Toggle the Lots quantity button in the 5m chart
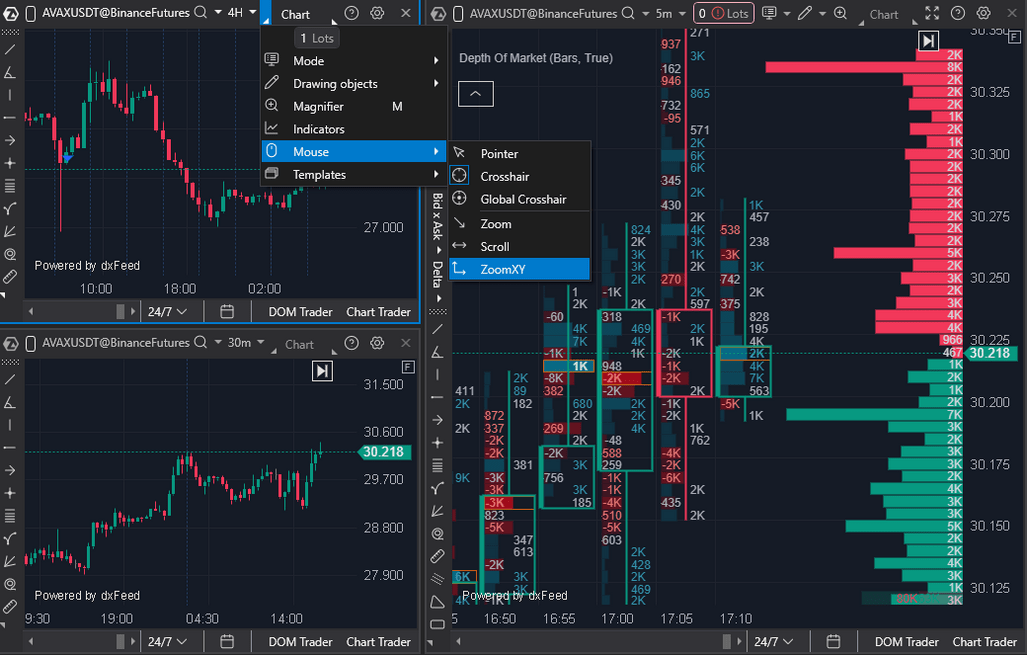1027x655 pixels. click(723, 14)
